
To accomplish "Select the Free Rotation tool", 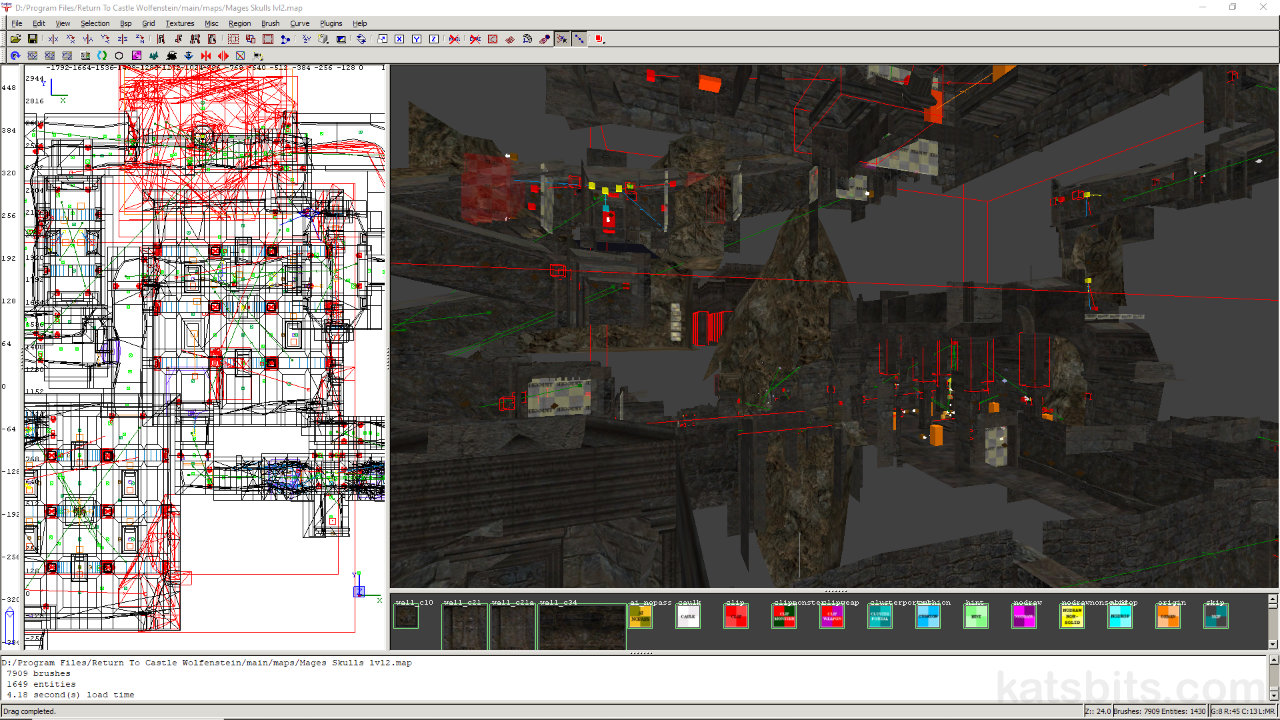I will [x=361, y=39].
